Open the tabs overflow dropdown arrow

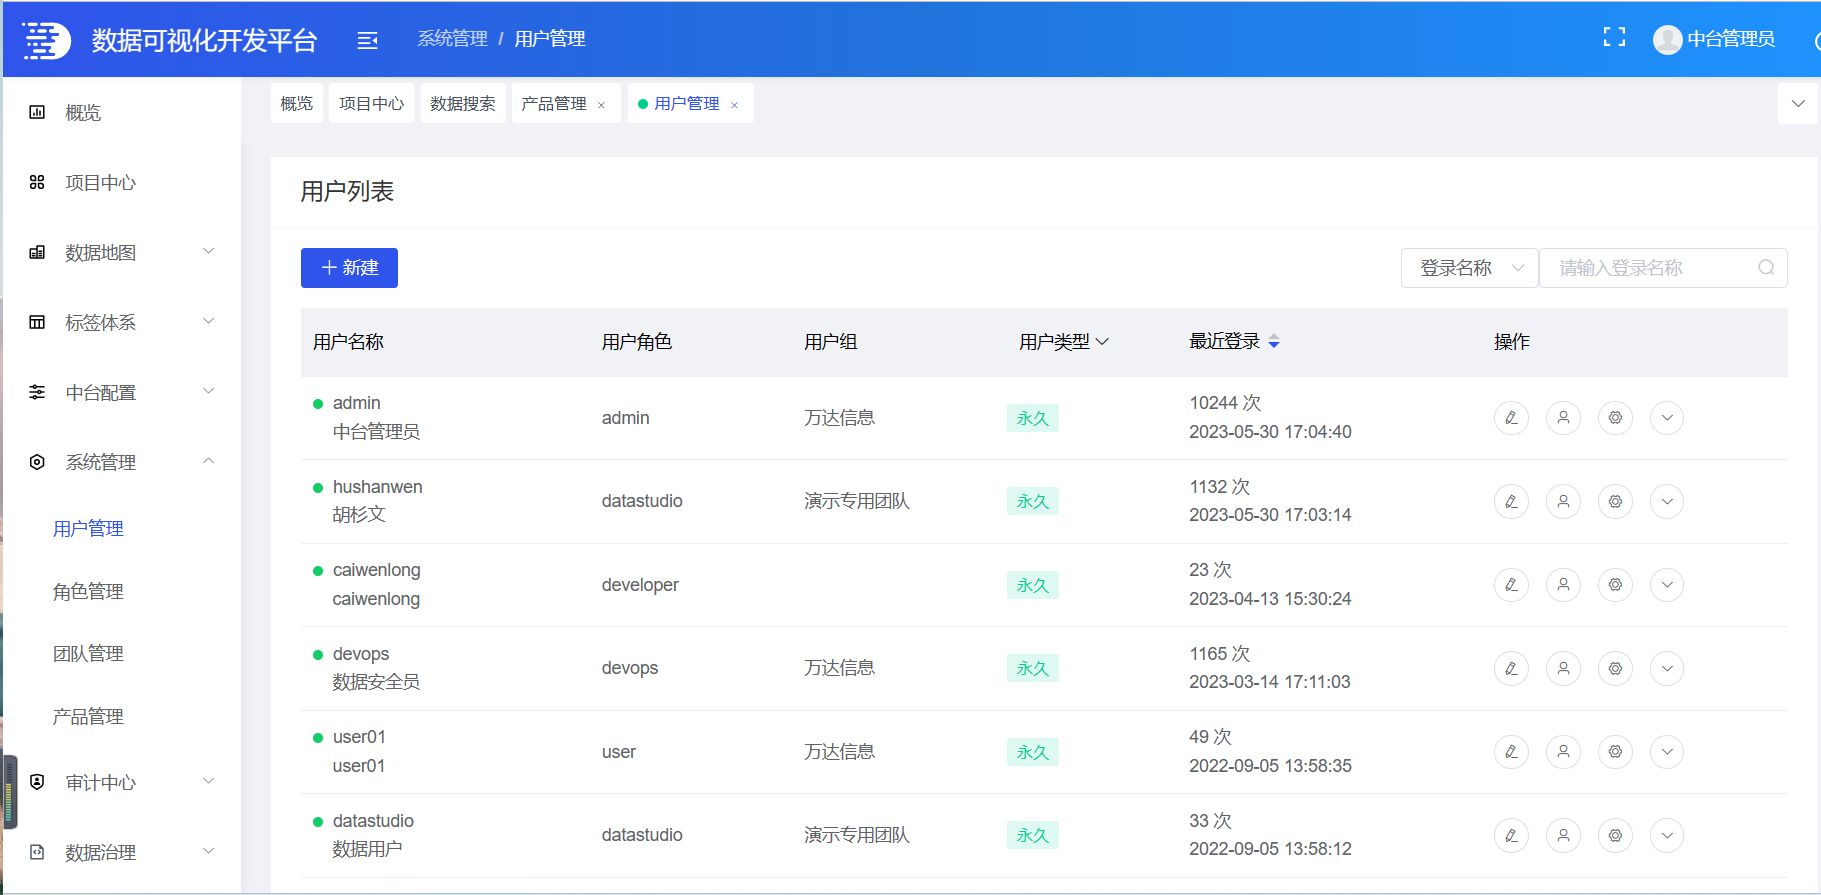coord(1798,103)
